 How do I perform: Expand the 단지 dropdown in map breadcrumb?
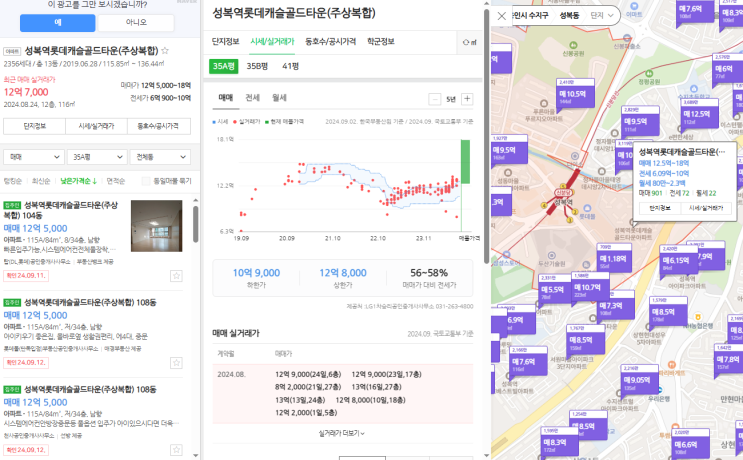[601, 16]
